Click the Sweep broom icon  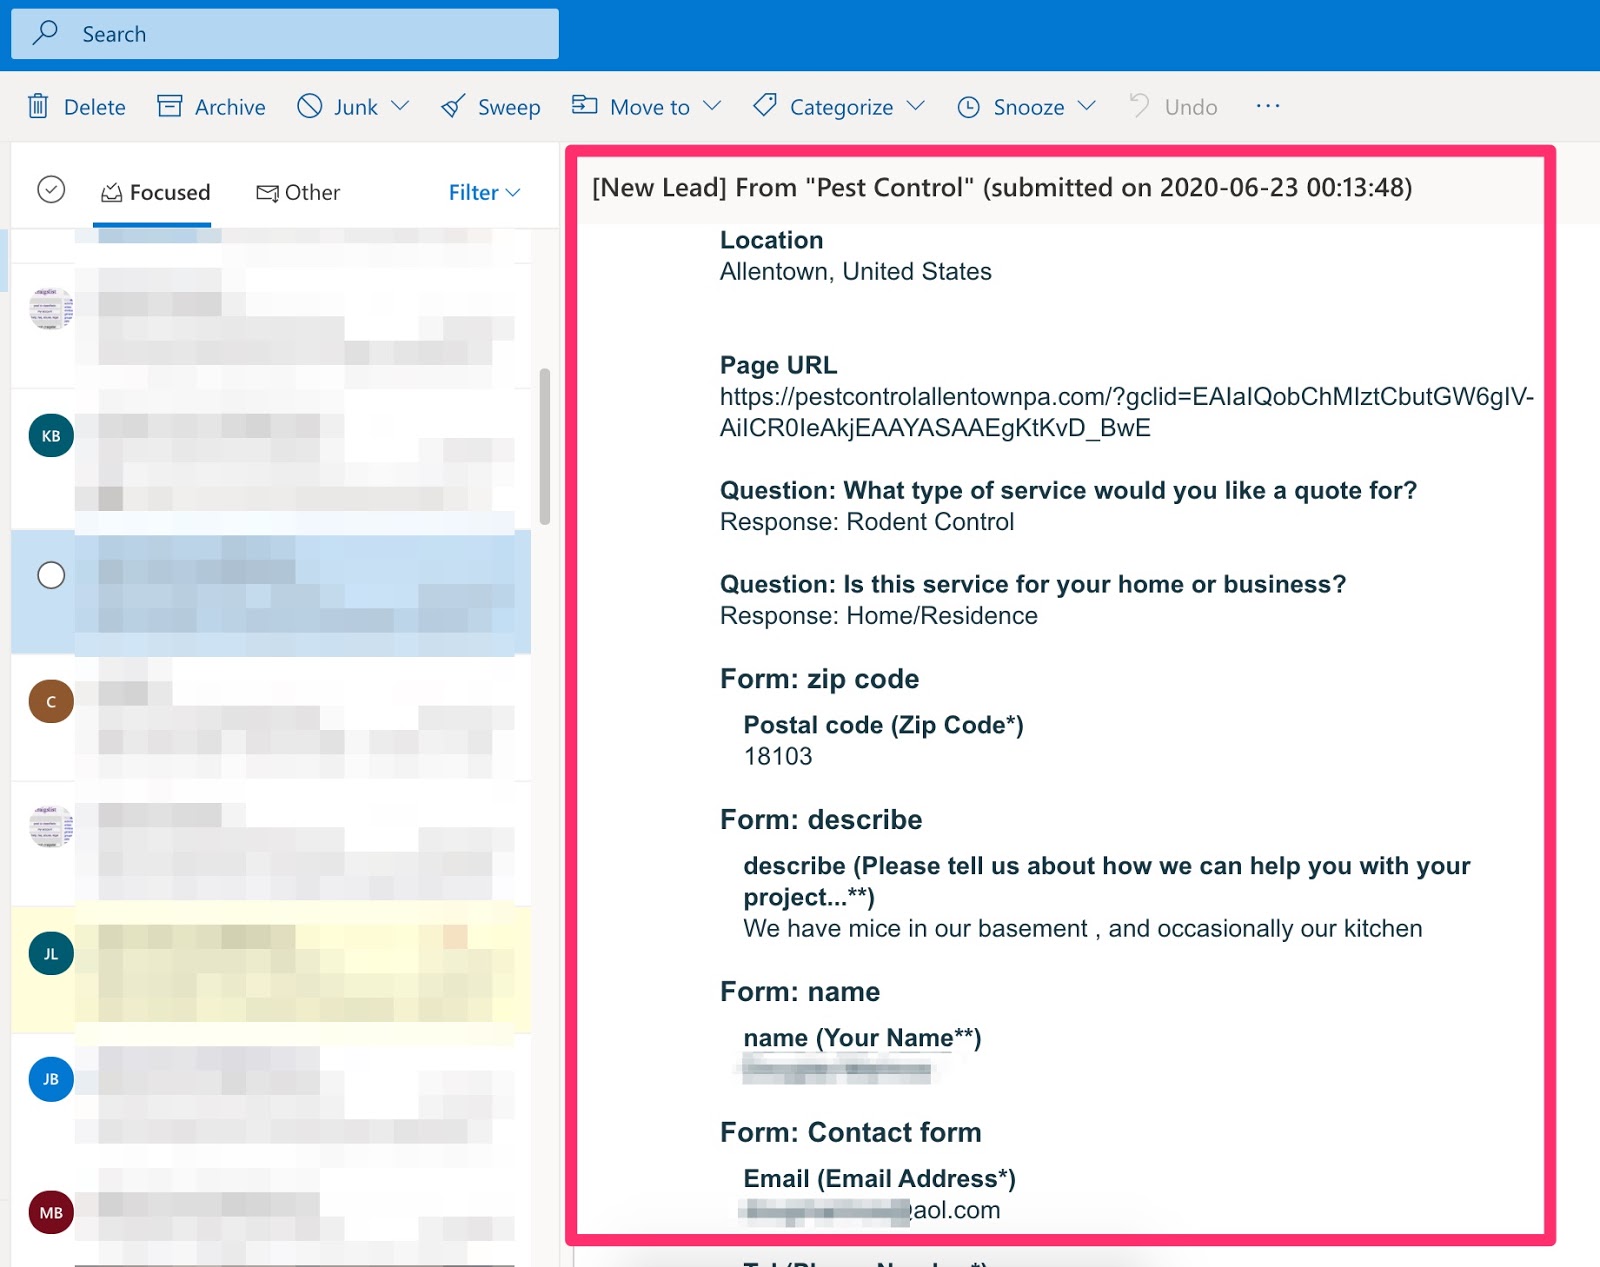[453, 106]
